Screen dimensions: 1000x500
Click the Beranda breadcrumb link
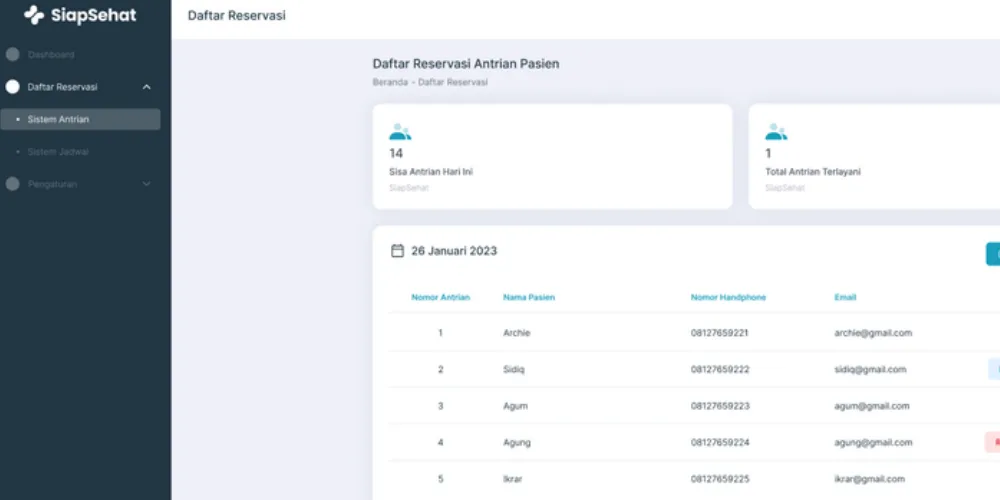(x=390, y=82)
